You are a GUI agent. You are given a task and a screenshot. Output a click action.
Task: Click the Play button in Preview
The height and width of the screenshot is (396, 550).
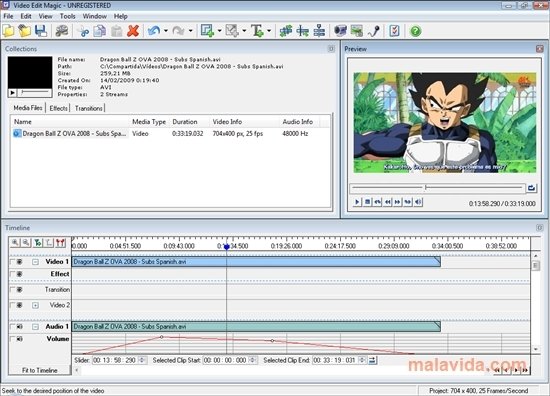tap(357, 202)
